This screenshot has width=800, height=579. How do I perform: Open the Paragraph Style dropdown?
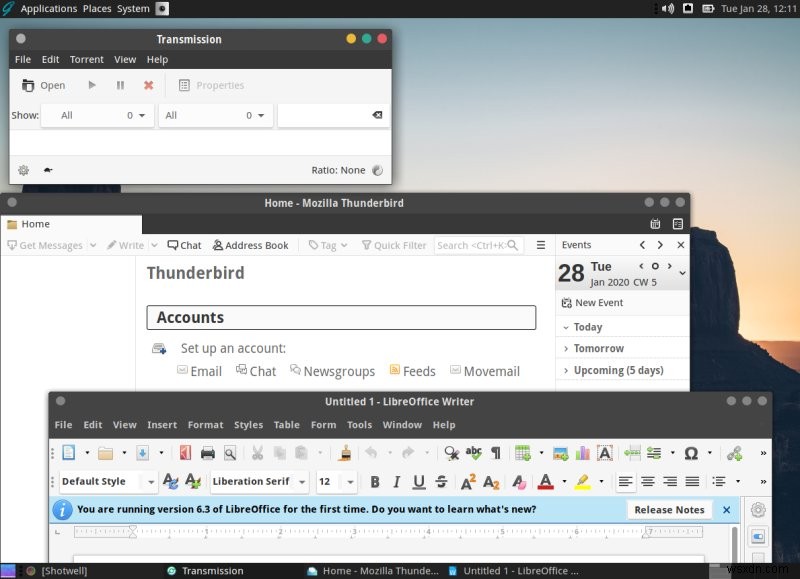105,481
